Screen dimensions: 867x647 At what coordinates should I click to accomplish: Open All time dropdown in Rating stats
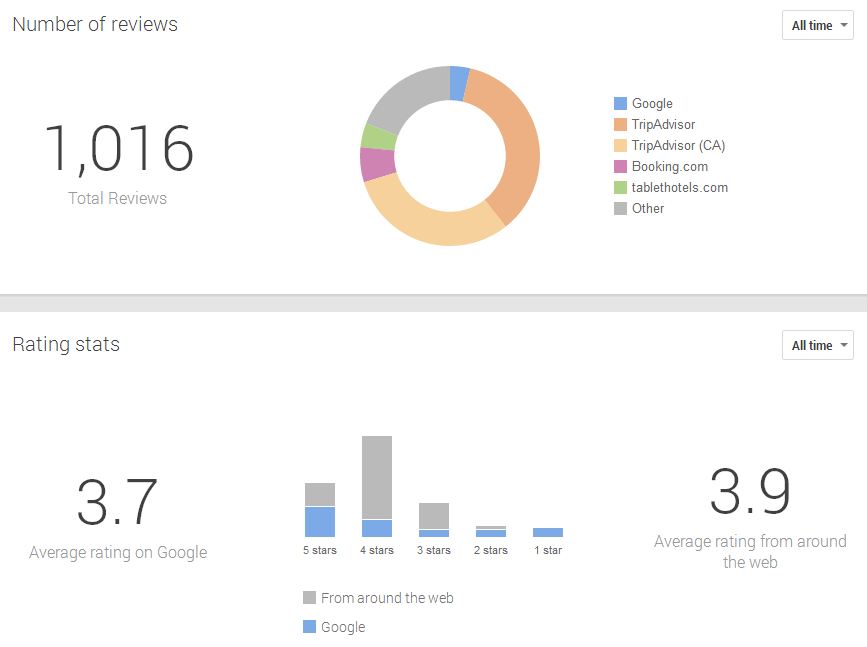click(817, 345)
